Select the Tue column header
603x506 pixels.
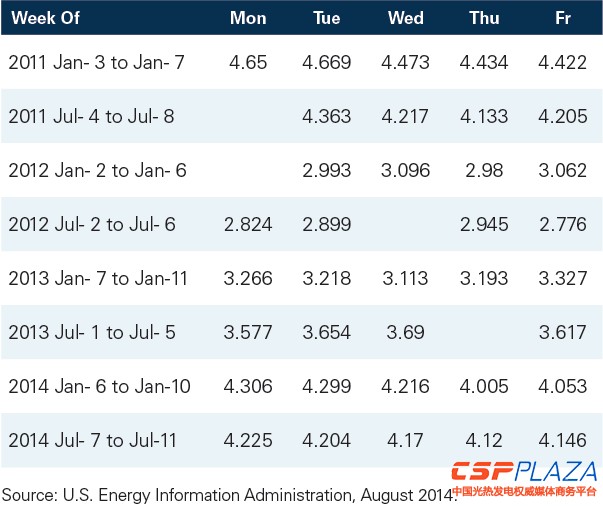tap(327, 17)
